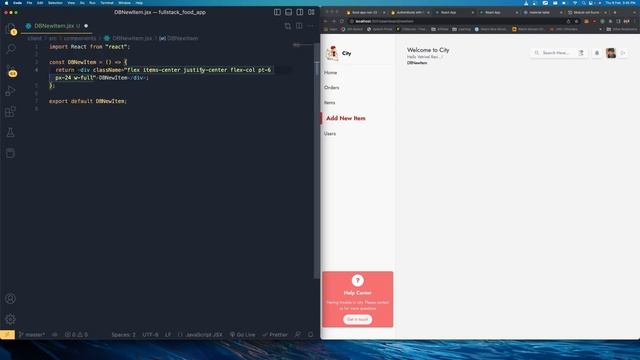Open the View menu in the menu bar
640x360 pixels.
71,3
